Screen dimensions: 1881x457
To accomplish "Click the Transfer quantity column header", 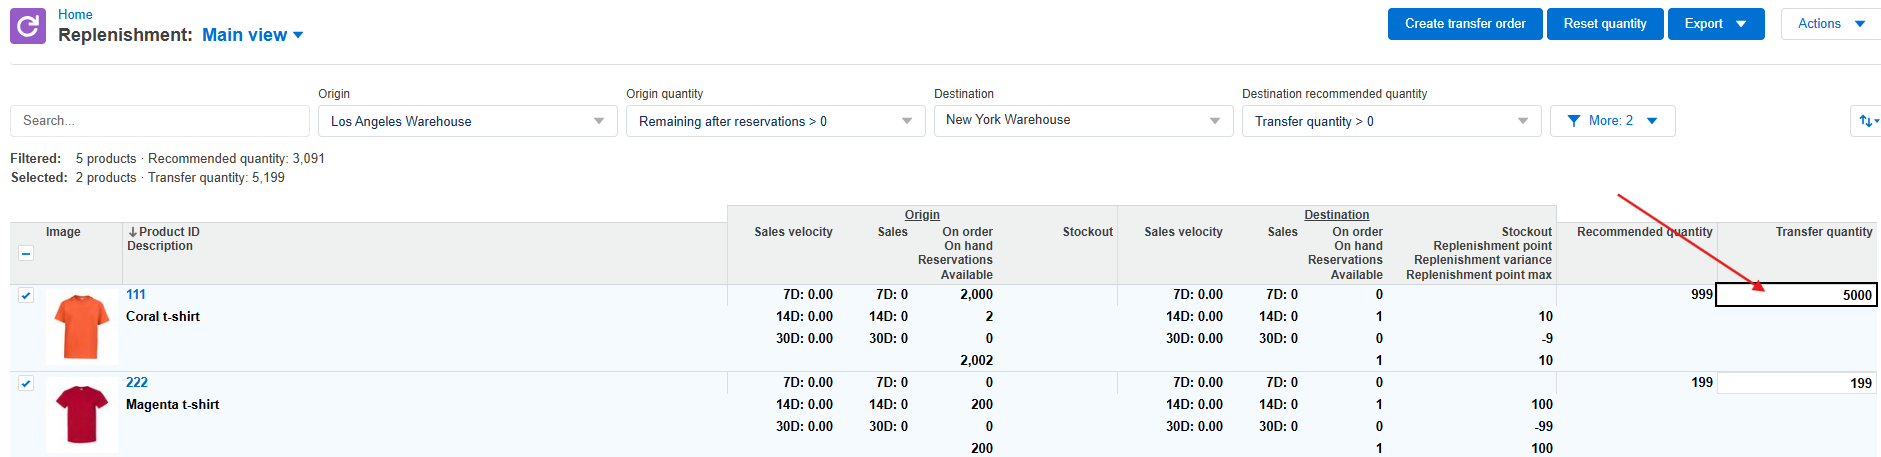I will 1823,232.
